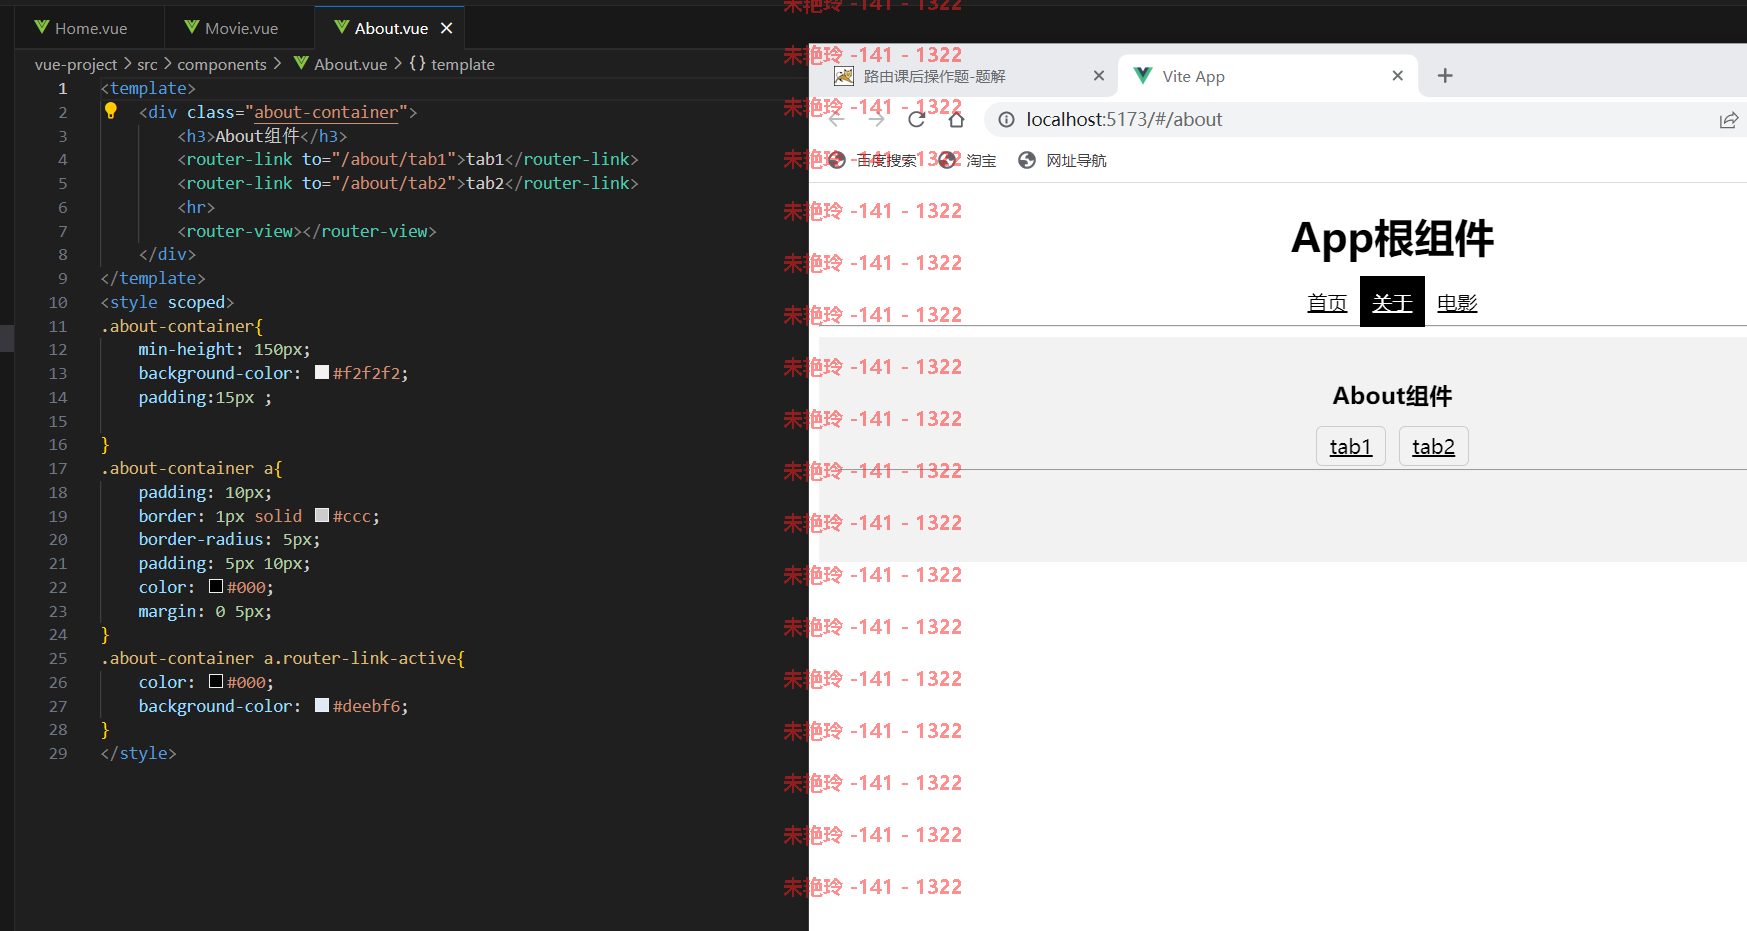Click the active 关于 navigation link
The image size is (1747, 931).
pyautogui.click(x=1392, y=302)
